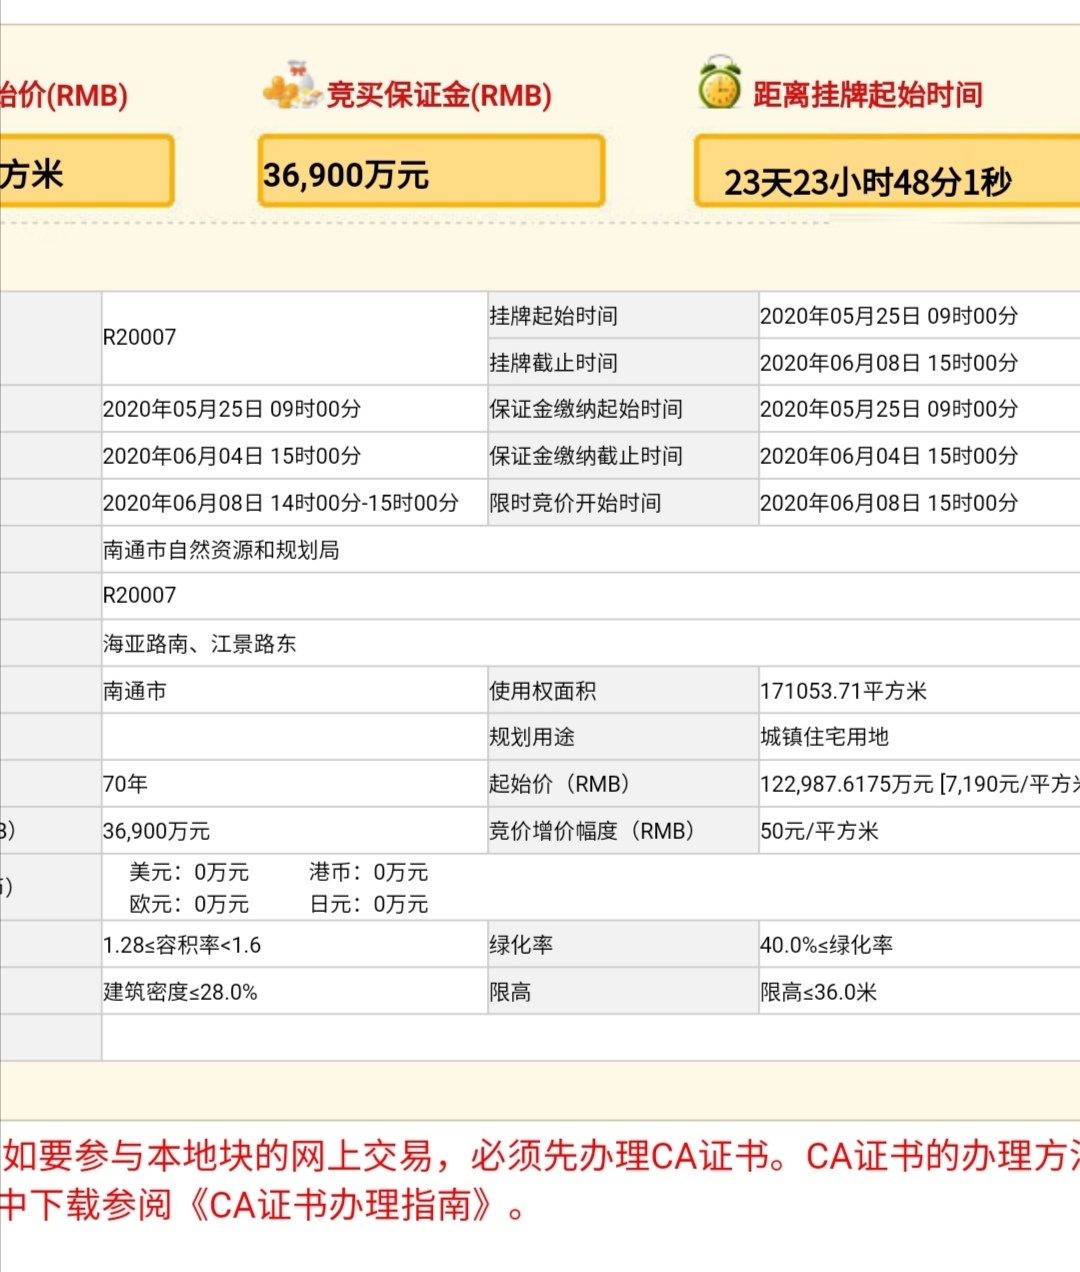Click the green alarm clock icon

[719, 85]
